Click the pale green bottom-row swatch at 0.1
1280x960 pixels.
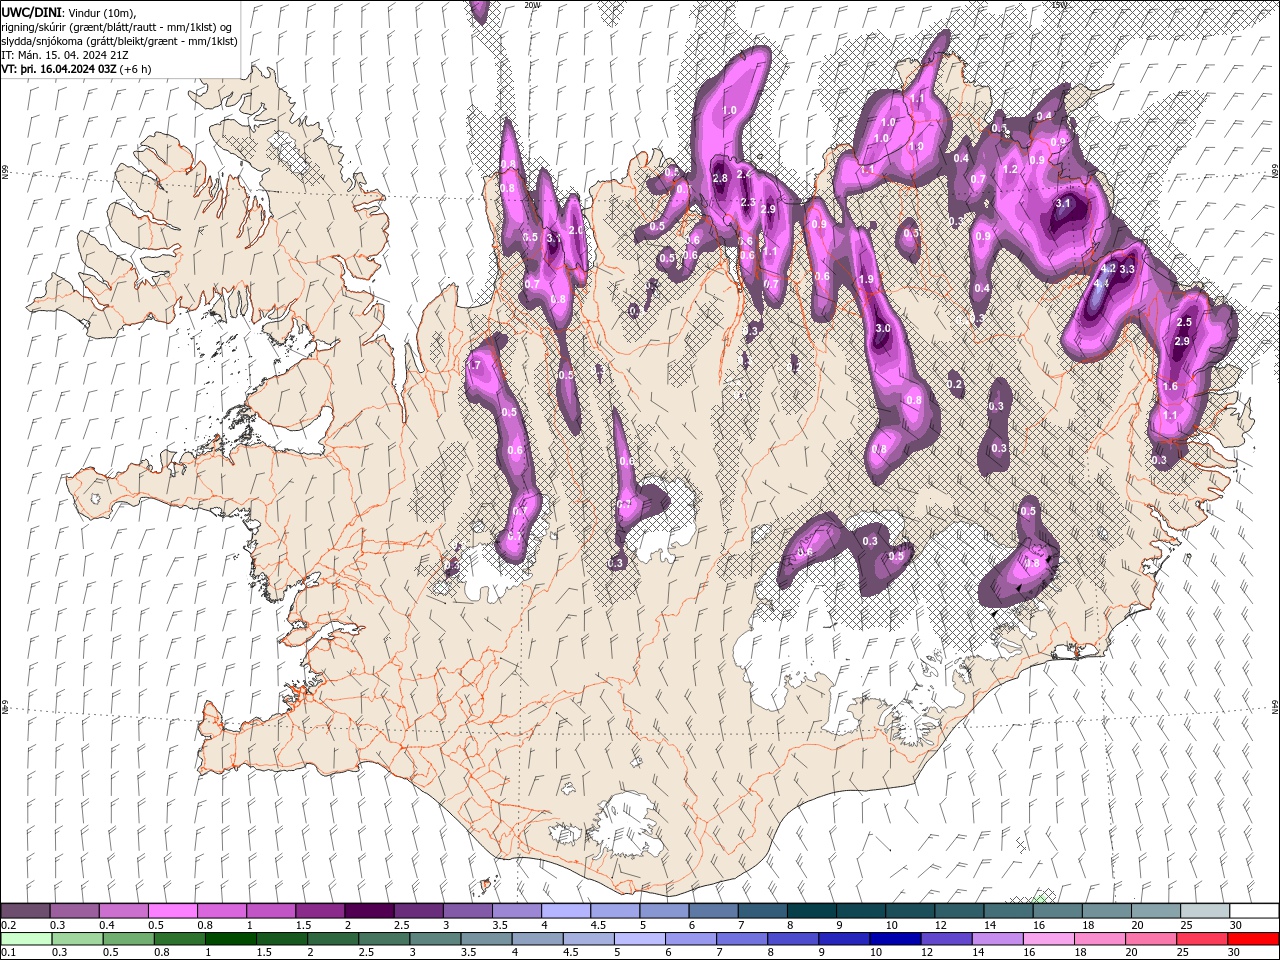tap(25, 938)
